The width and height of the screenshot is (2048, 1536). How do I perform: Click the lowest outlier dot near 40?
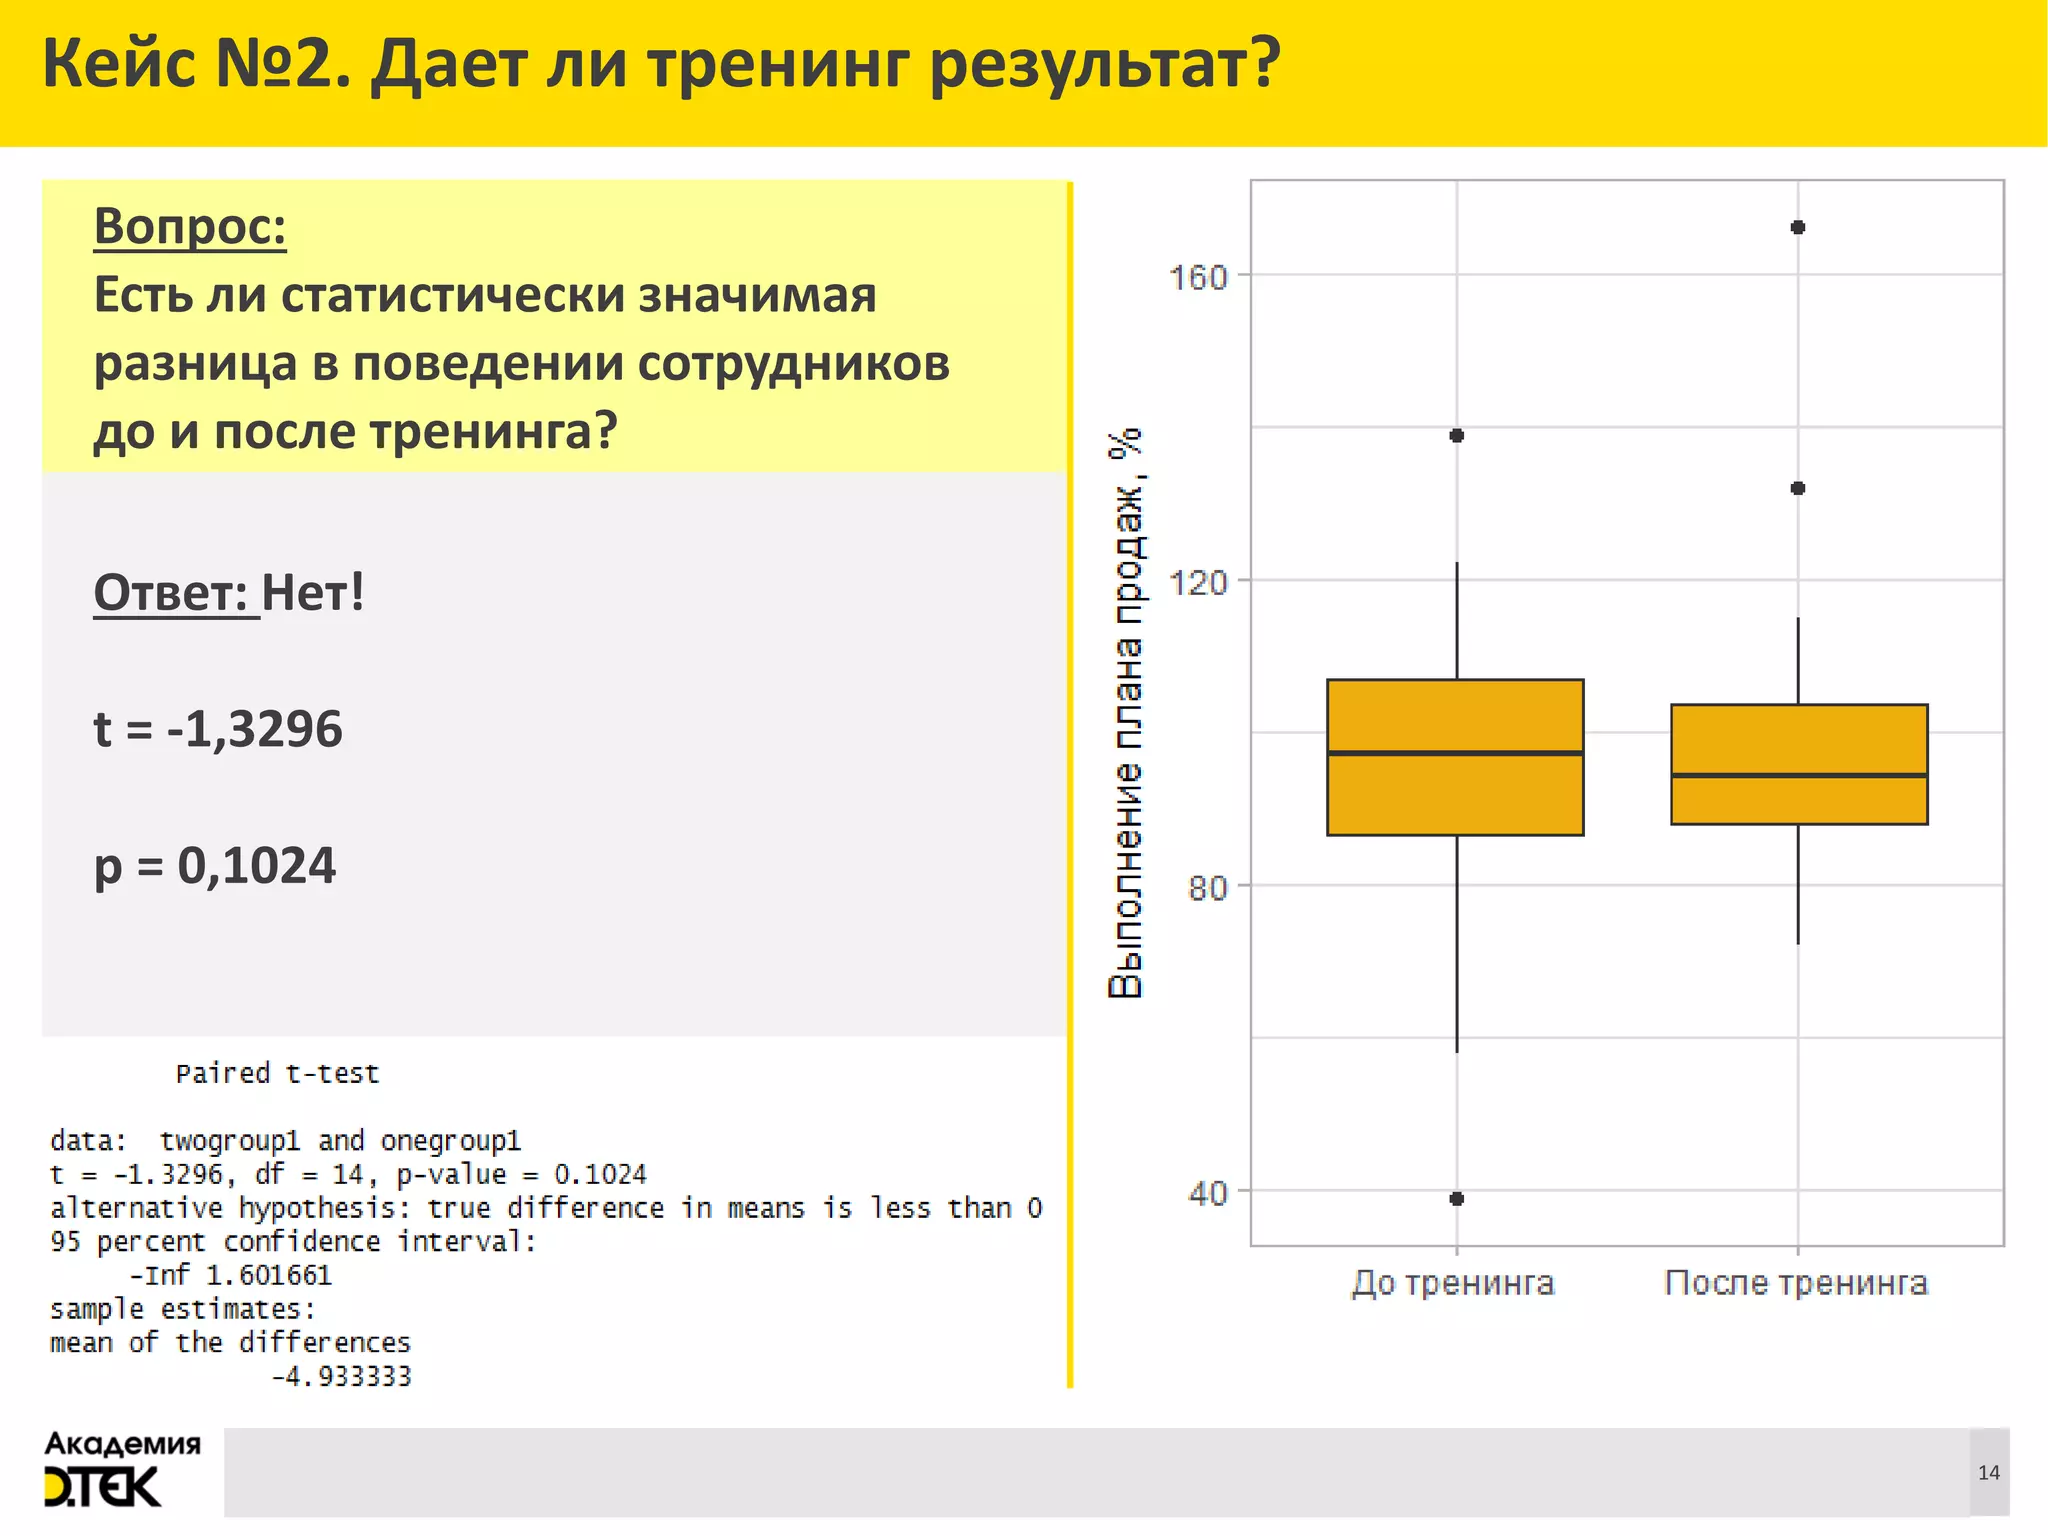(x=1457, y=1198)
